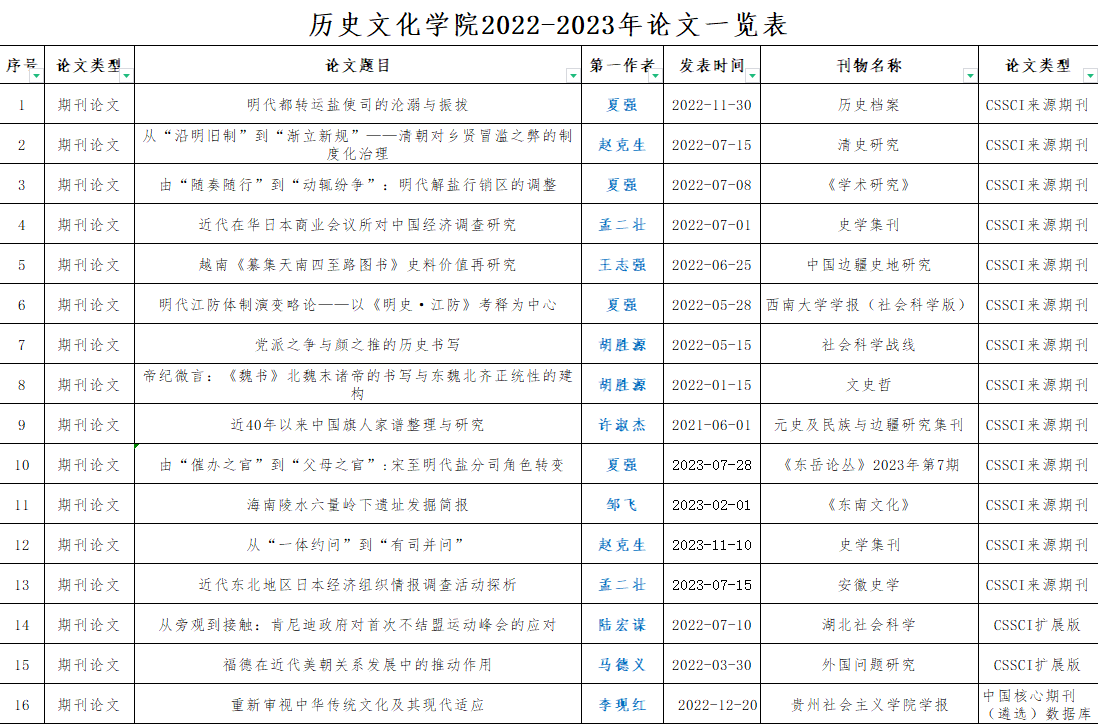Open filter arrow of 论文类型 header after 刊物名称
The image size is (1098, 724).
(1089, 75)
